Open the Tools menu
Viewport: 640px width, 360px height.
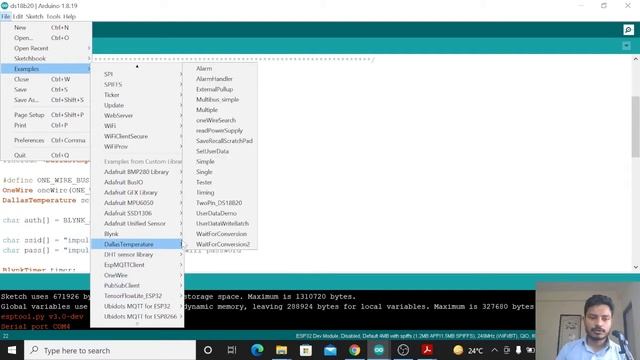click(53, 16)
